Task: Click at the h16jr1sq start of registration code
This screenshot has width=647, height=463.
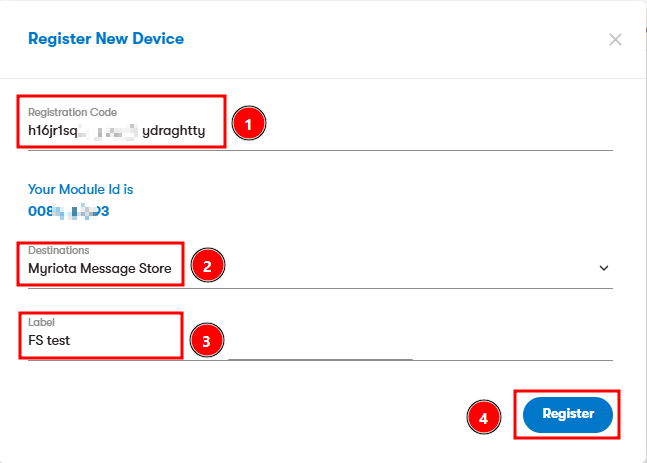Action: coord(53,131)
